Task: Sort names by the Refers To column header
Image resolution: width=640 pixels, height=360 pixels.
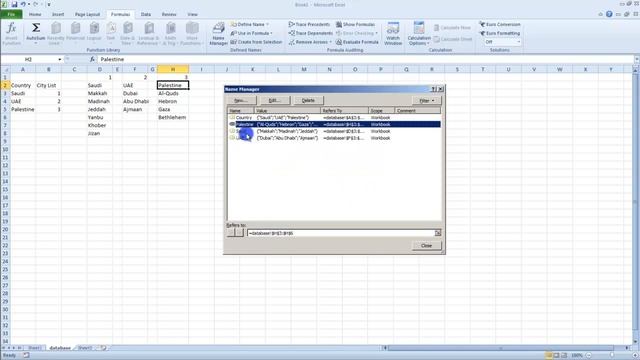Action: click(x=345, y=111)
